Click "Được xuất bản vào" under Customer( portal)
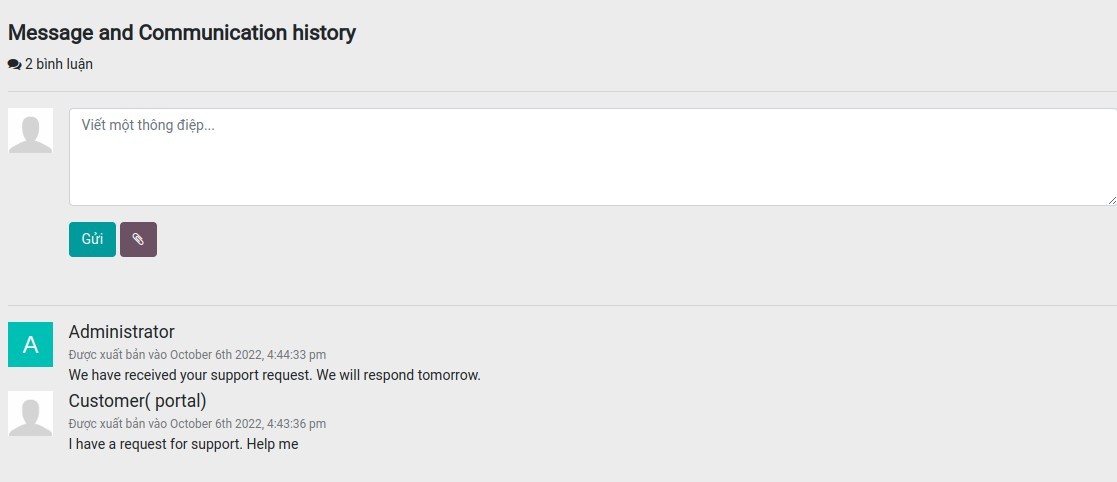The image size is (1117, 482). tap(118, 424)
